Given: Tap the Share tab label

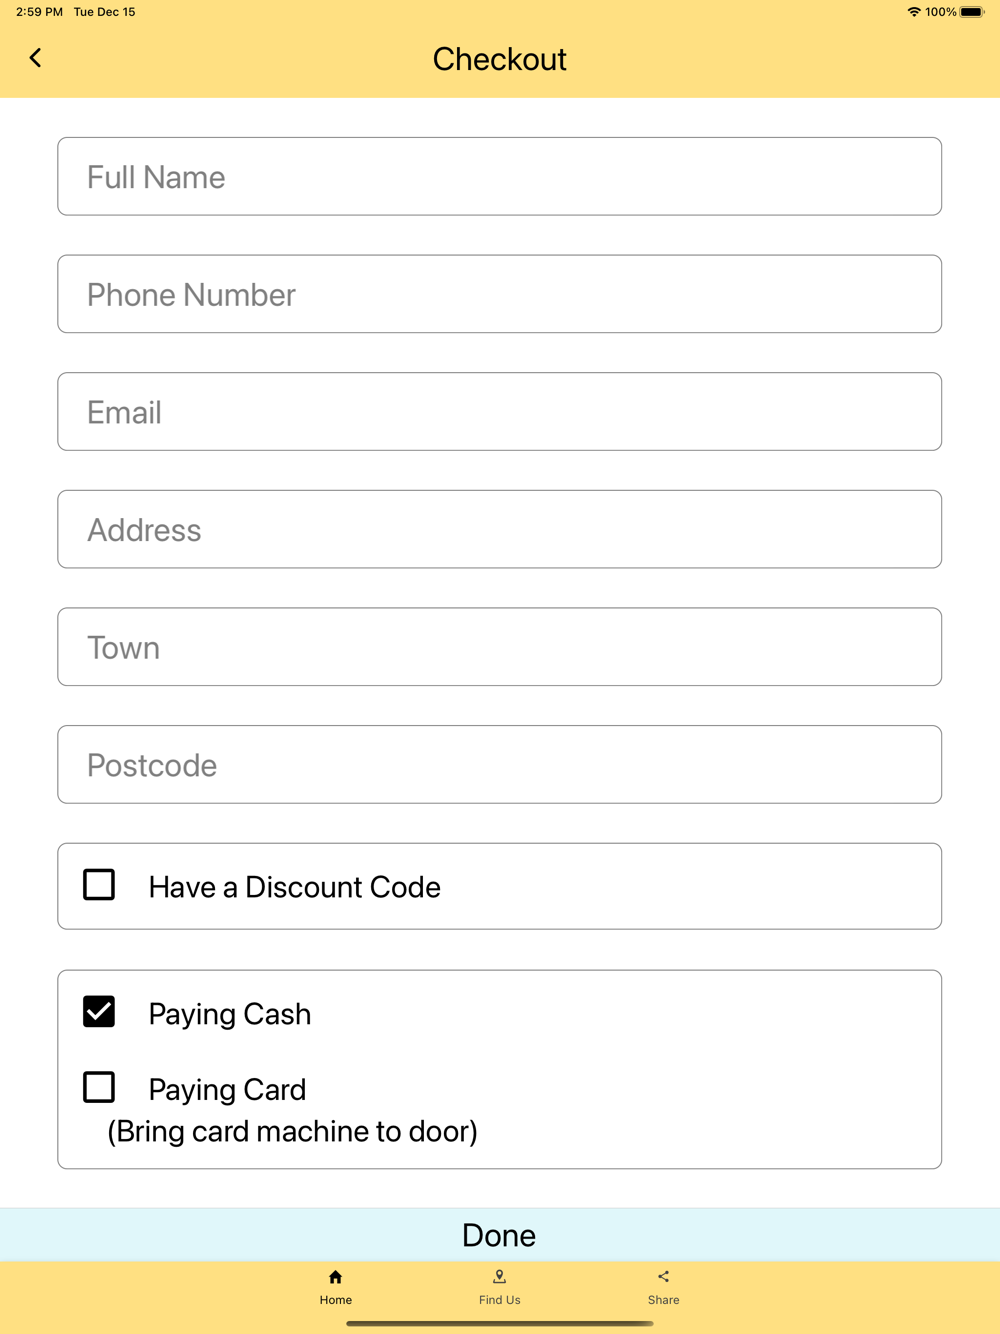Looking at the screenshot, I should coord(663,1300).
